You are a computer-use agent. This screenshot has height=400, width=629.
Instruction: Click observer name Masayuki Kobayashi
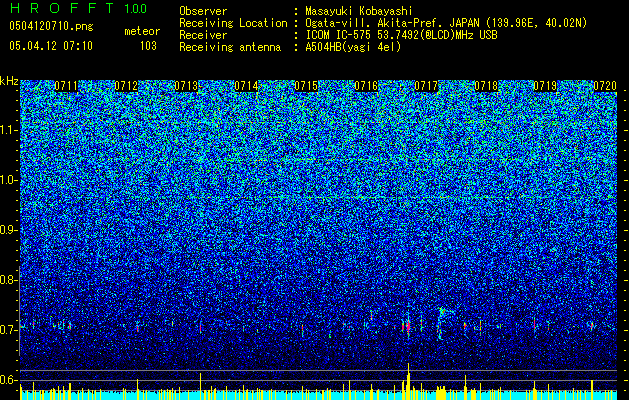click(x=359, y=11)
